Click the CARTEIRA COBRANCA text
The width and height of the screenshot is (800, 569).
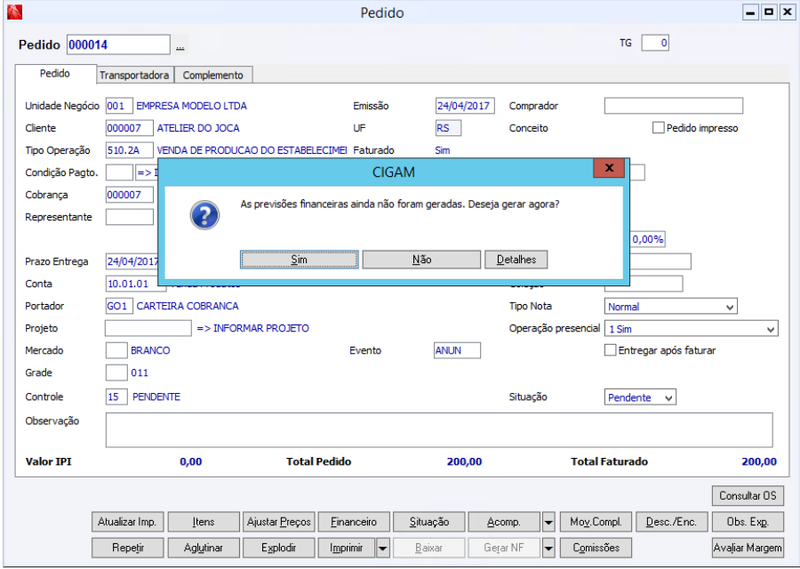[187, 306]
